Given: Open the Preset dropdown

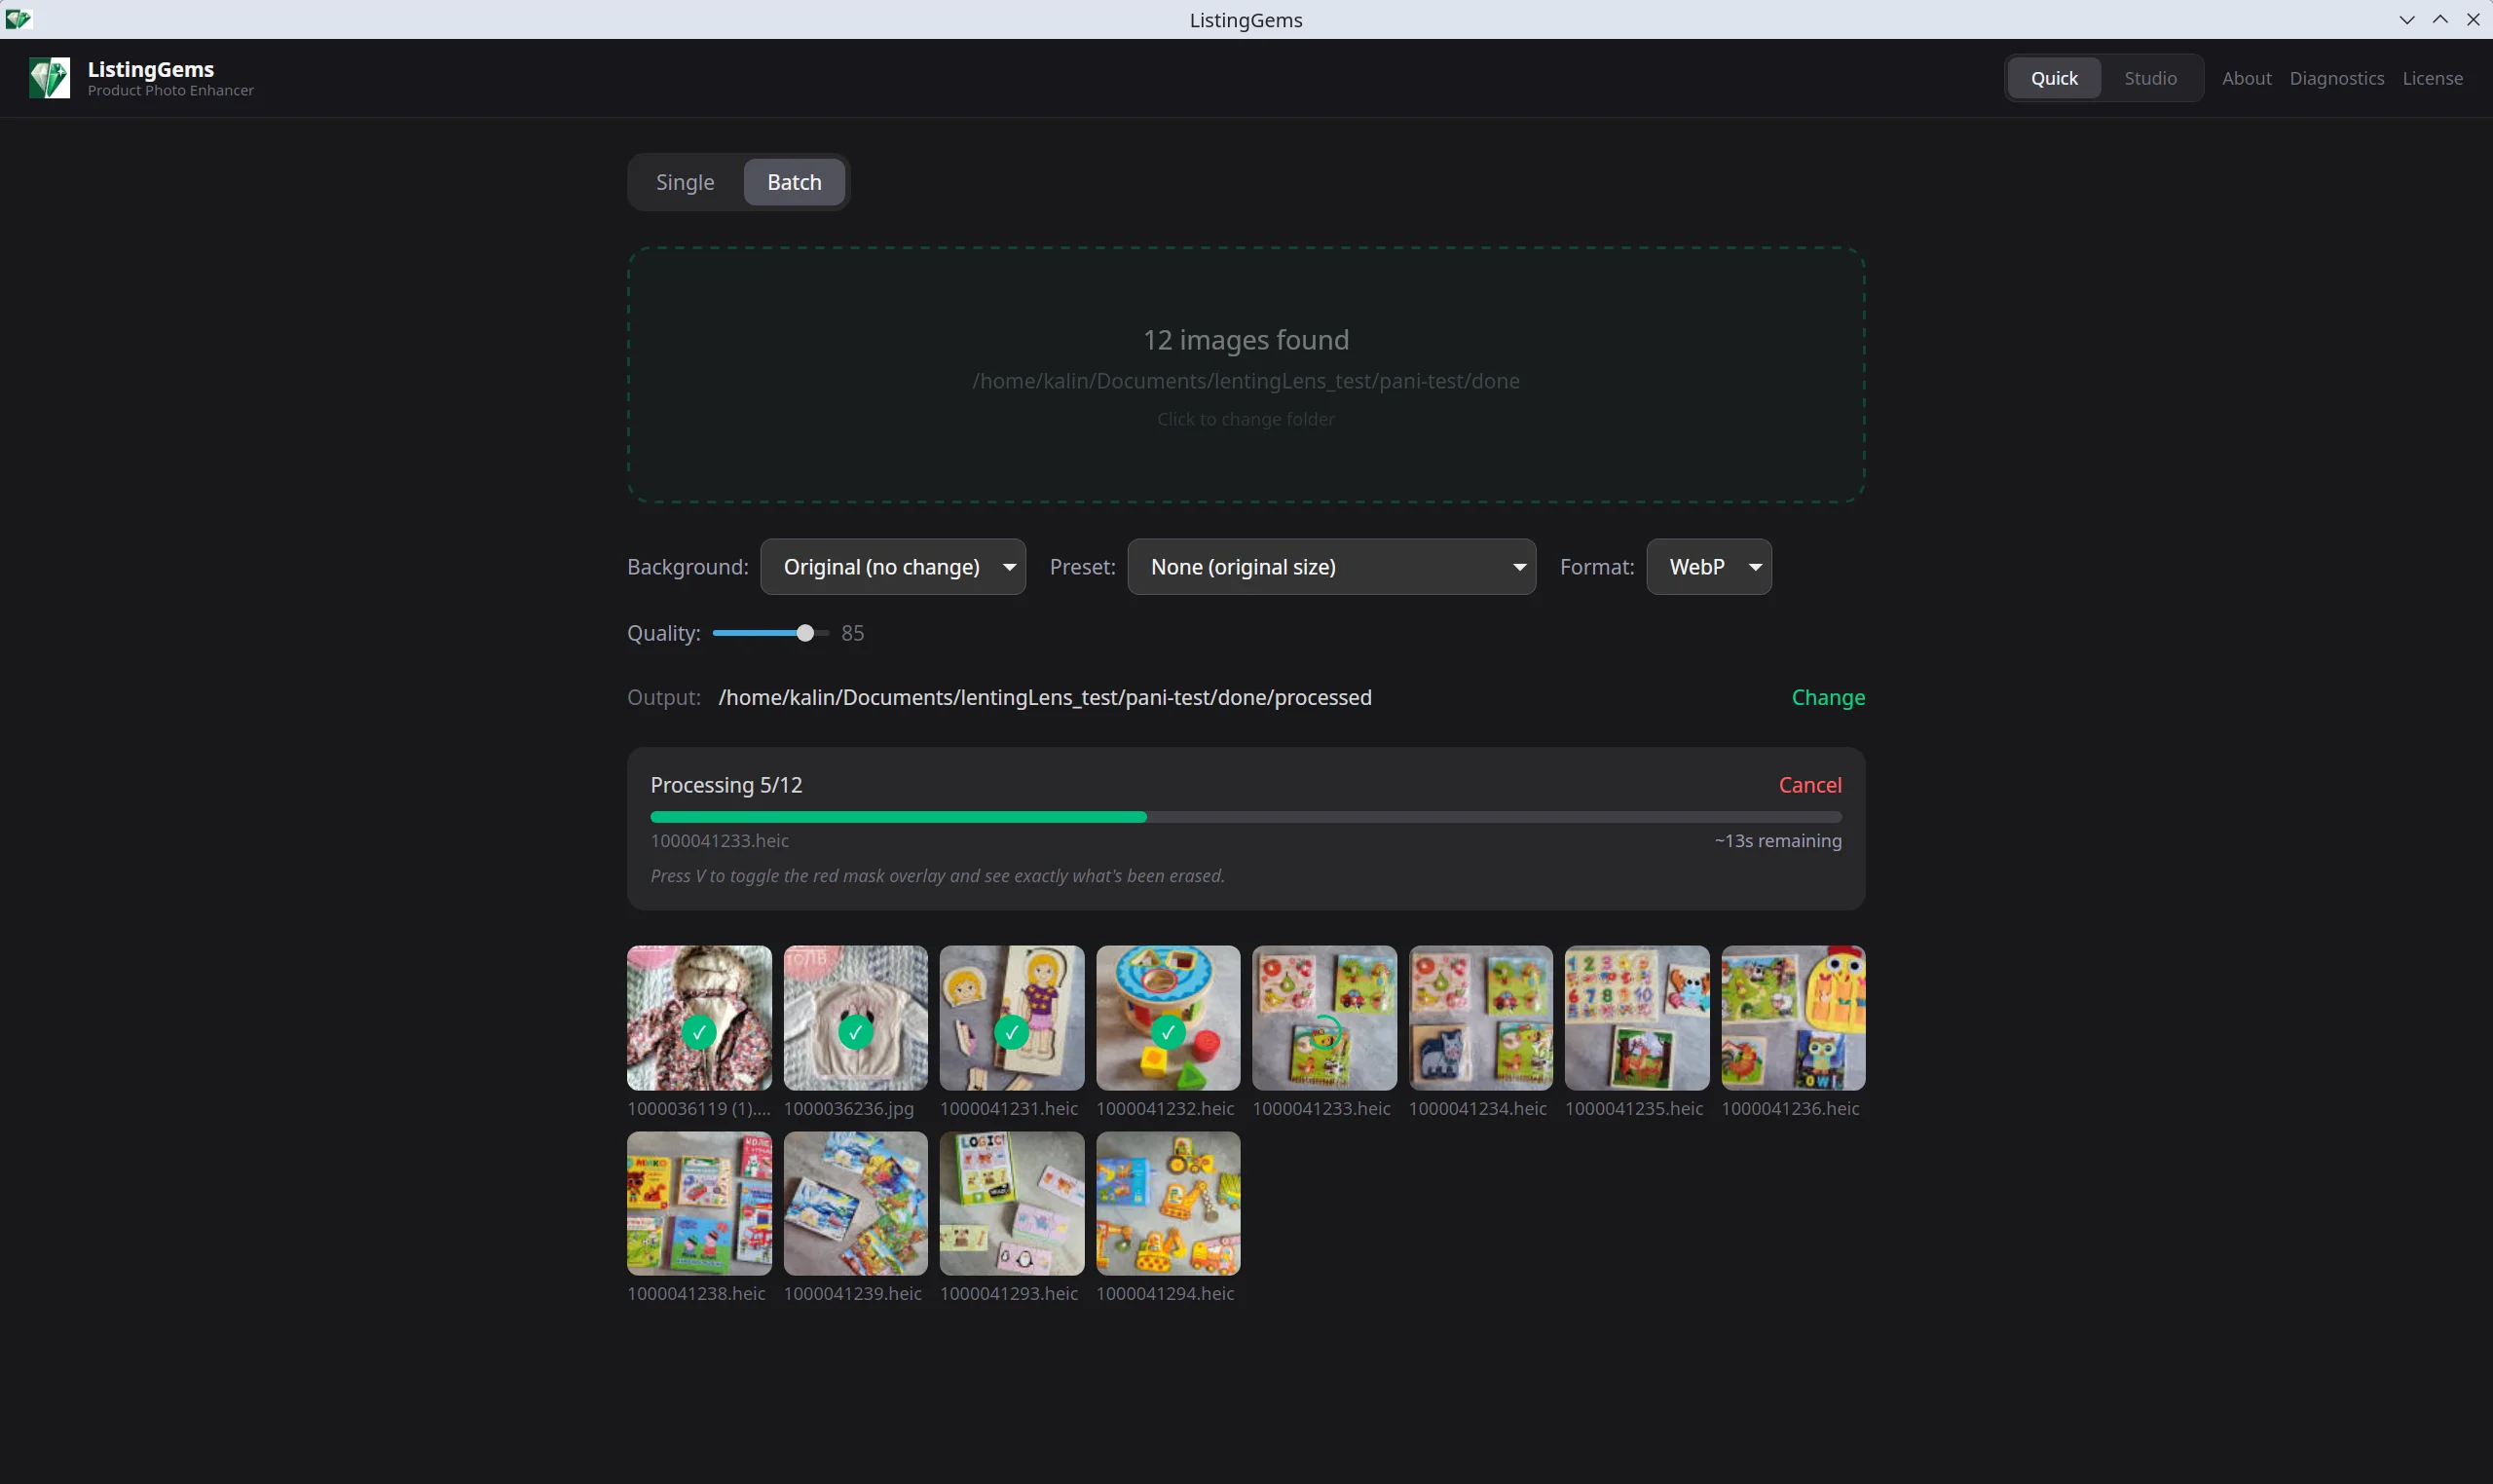Looking at the screenshot, I should [1331, 567].
